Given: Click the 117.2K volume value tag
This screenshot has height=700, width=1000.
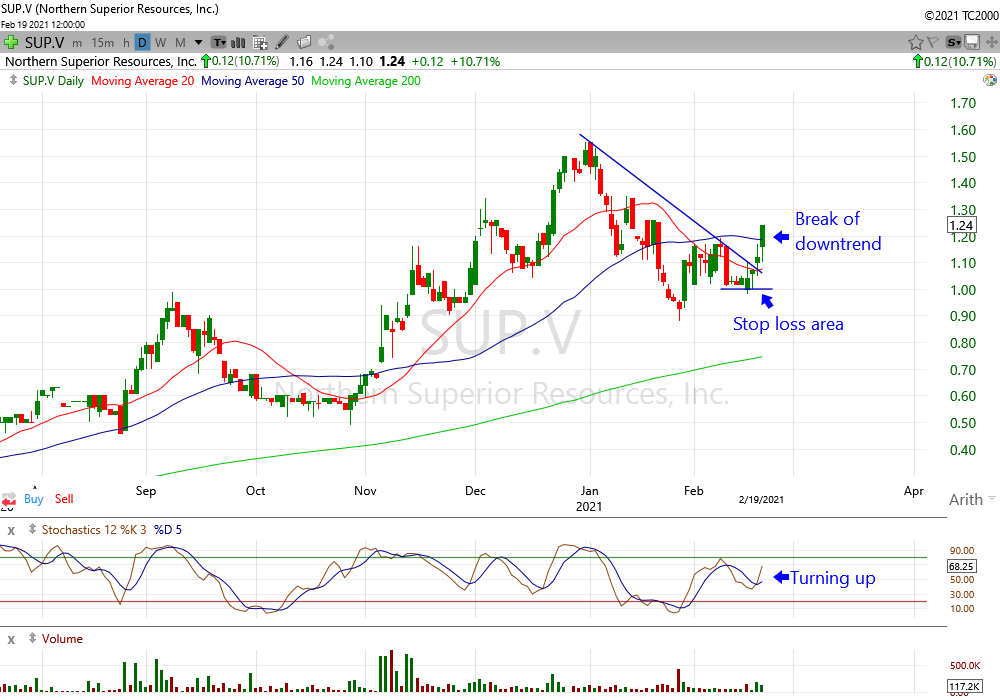Looking at the screenshot, I should point(964,687).
